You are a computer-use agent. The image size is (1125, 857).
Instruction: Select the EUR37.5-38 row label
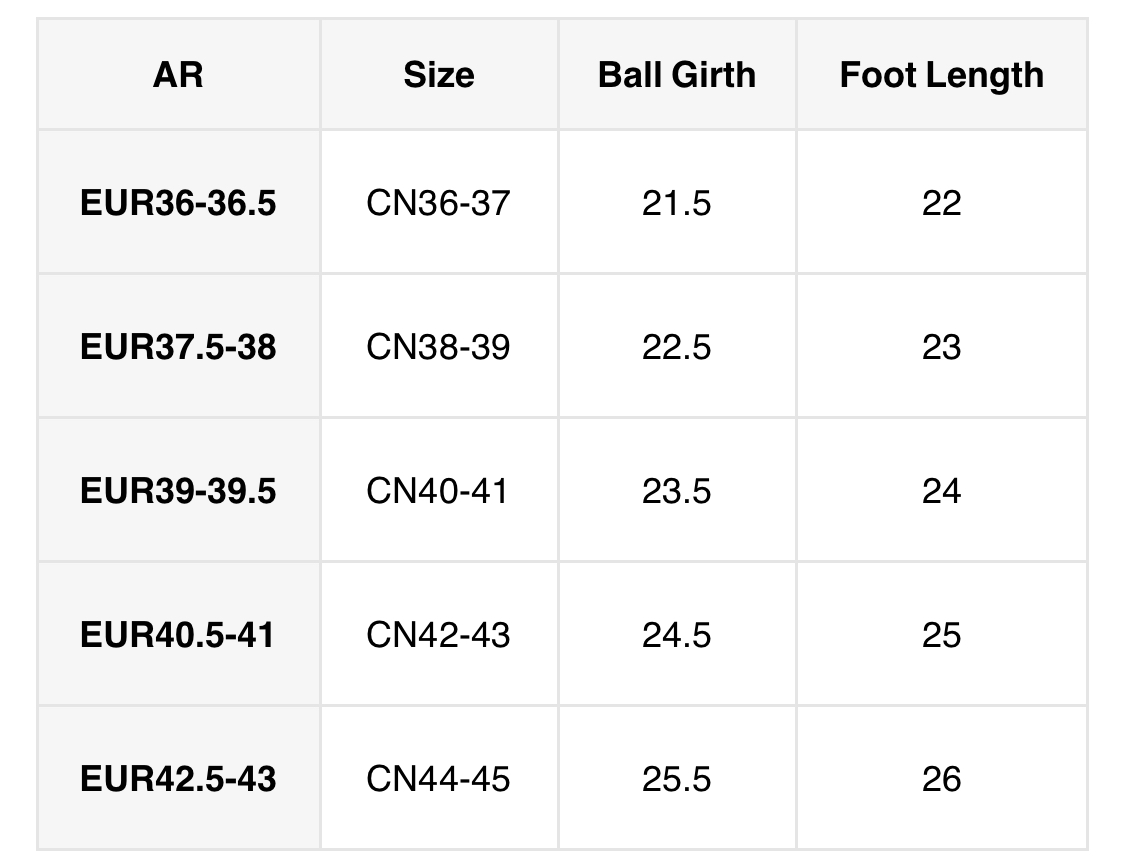click(178, 347)
